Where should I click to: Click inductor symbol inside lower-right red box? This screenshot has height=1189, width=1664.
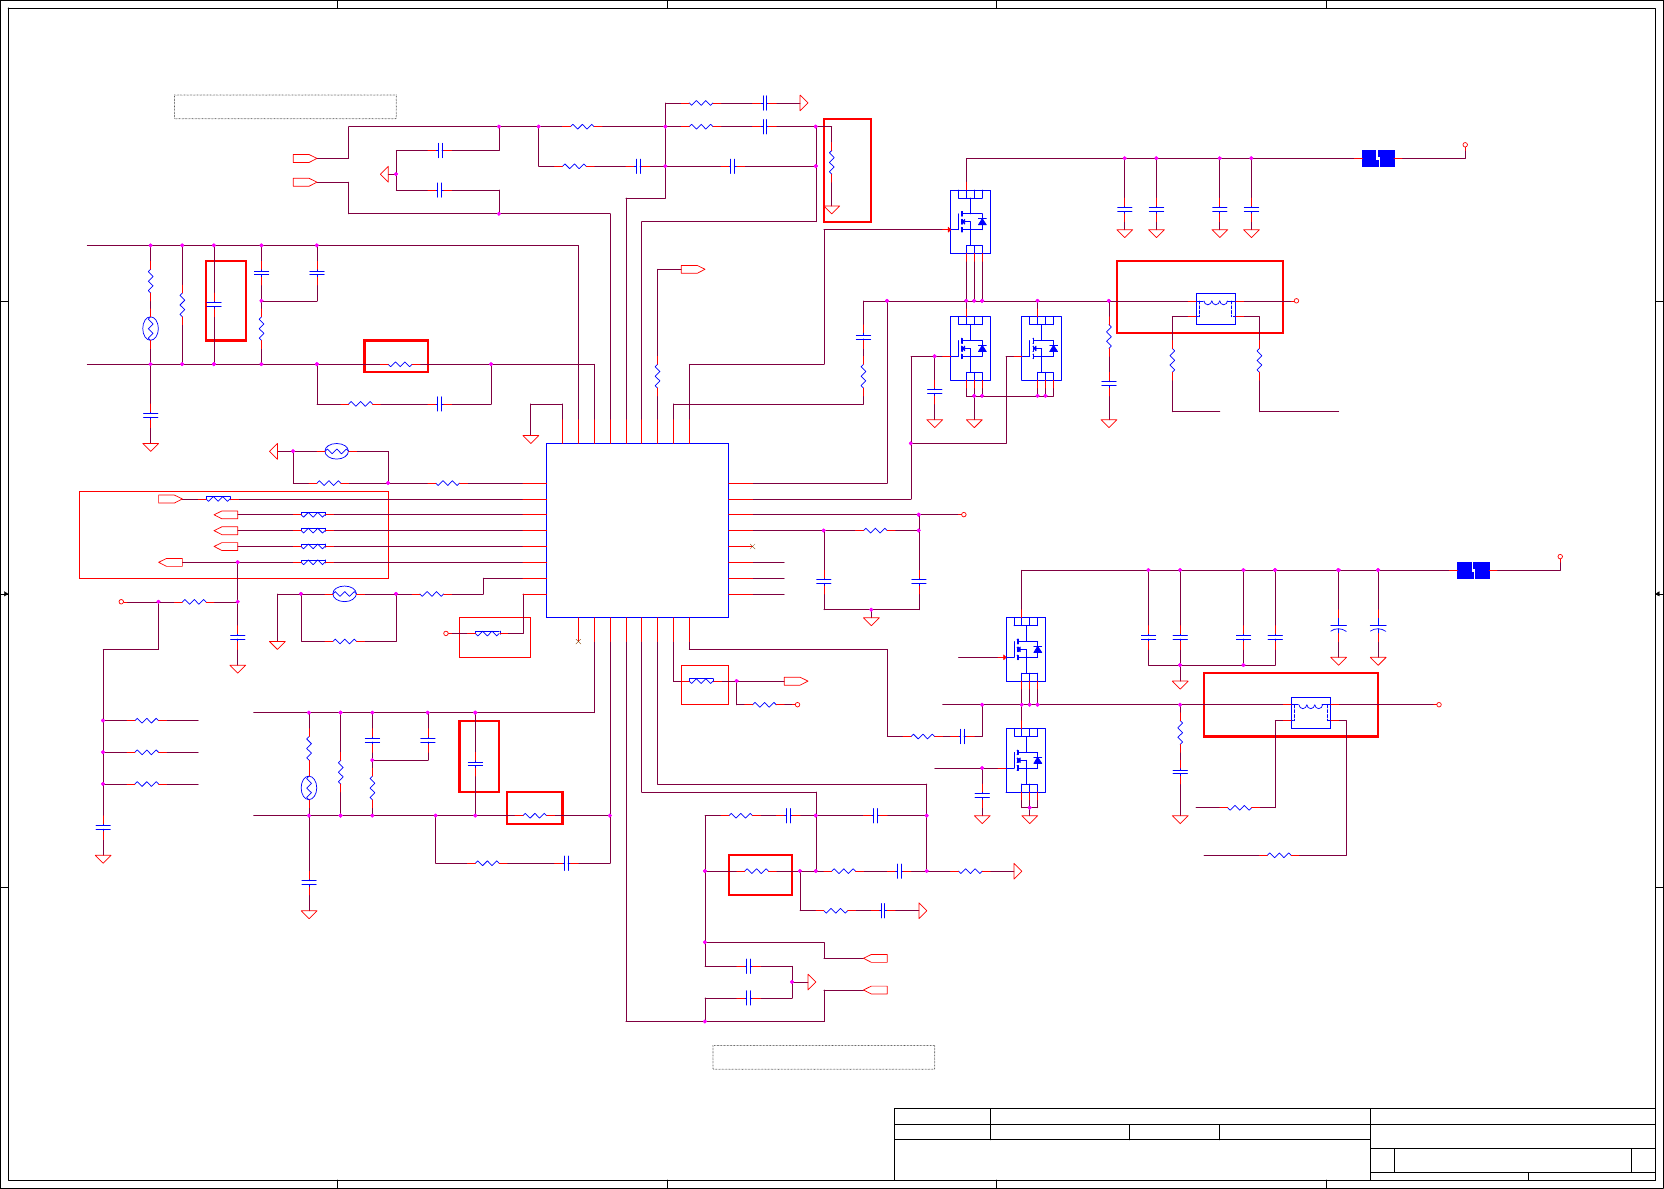tap(1311, 712)
